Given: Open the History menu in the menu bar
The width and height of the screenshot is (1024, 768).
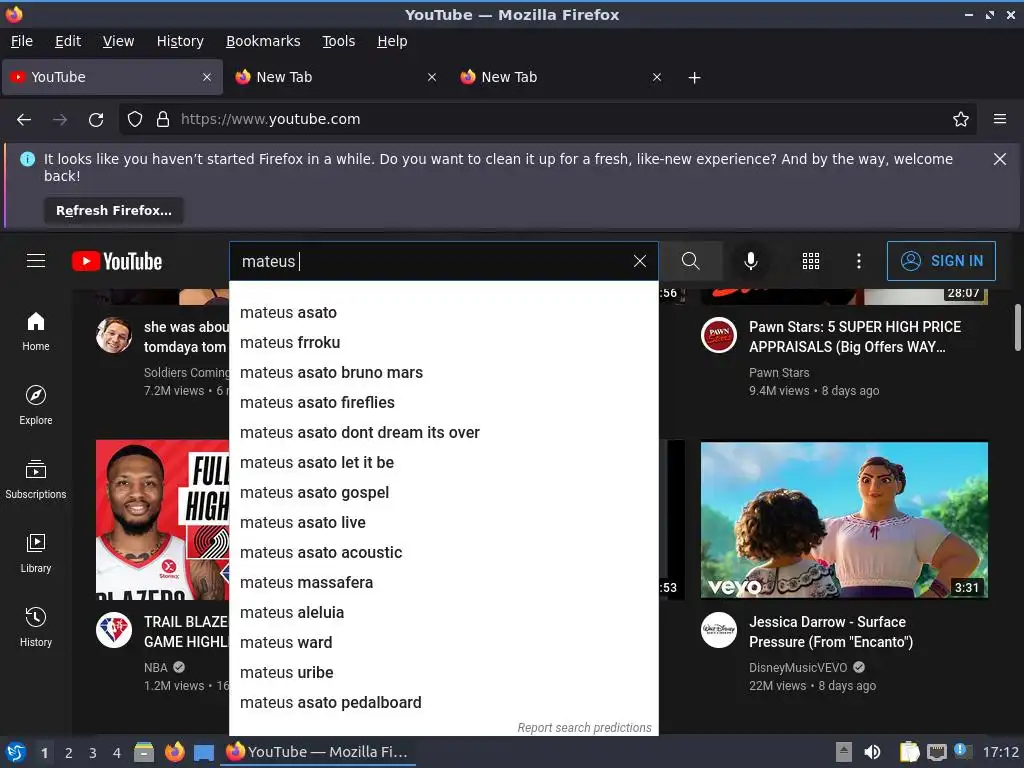Looking at the screenshot, I should pos(180,41).
